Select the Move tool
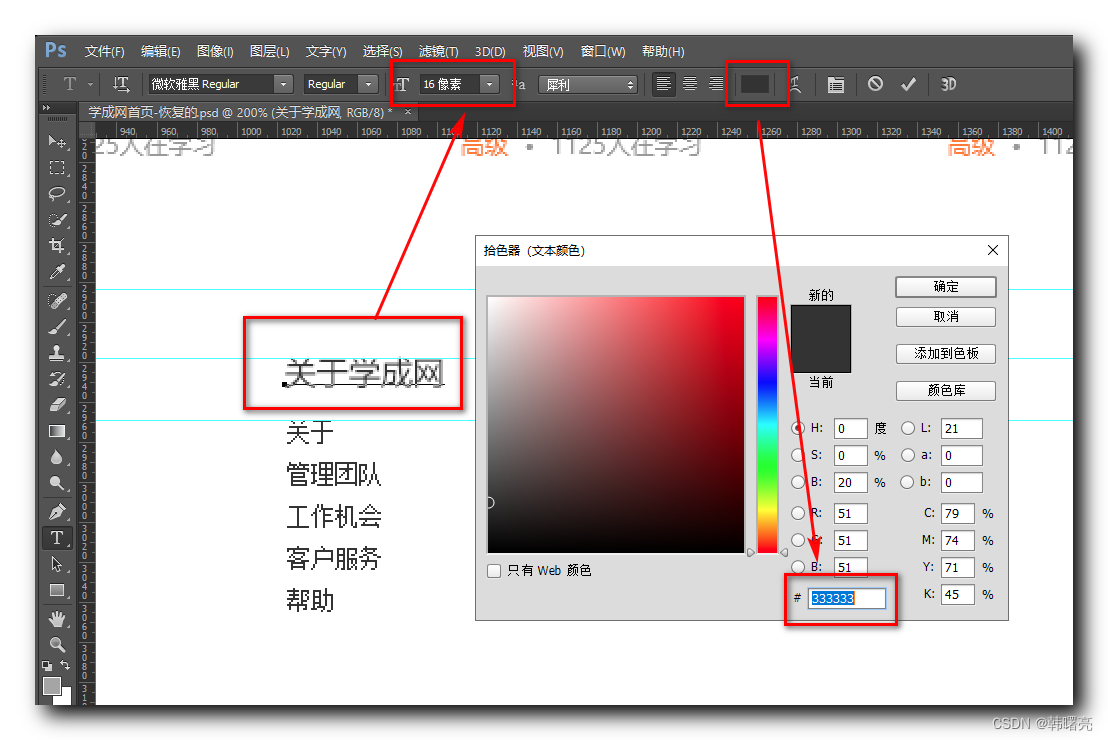This screenshot has height=740, width=1108. [x=57, y=142]
